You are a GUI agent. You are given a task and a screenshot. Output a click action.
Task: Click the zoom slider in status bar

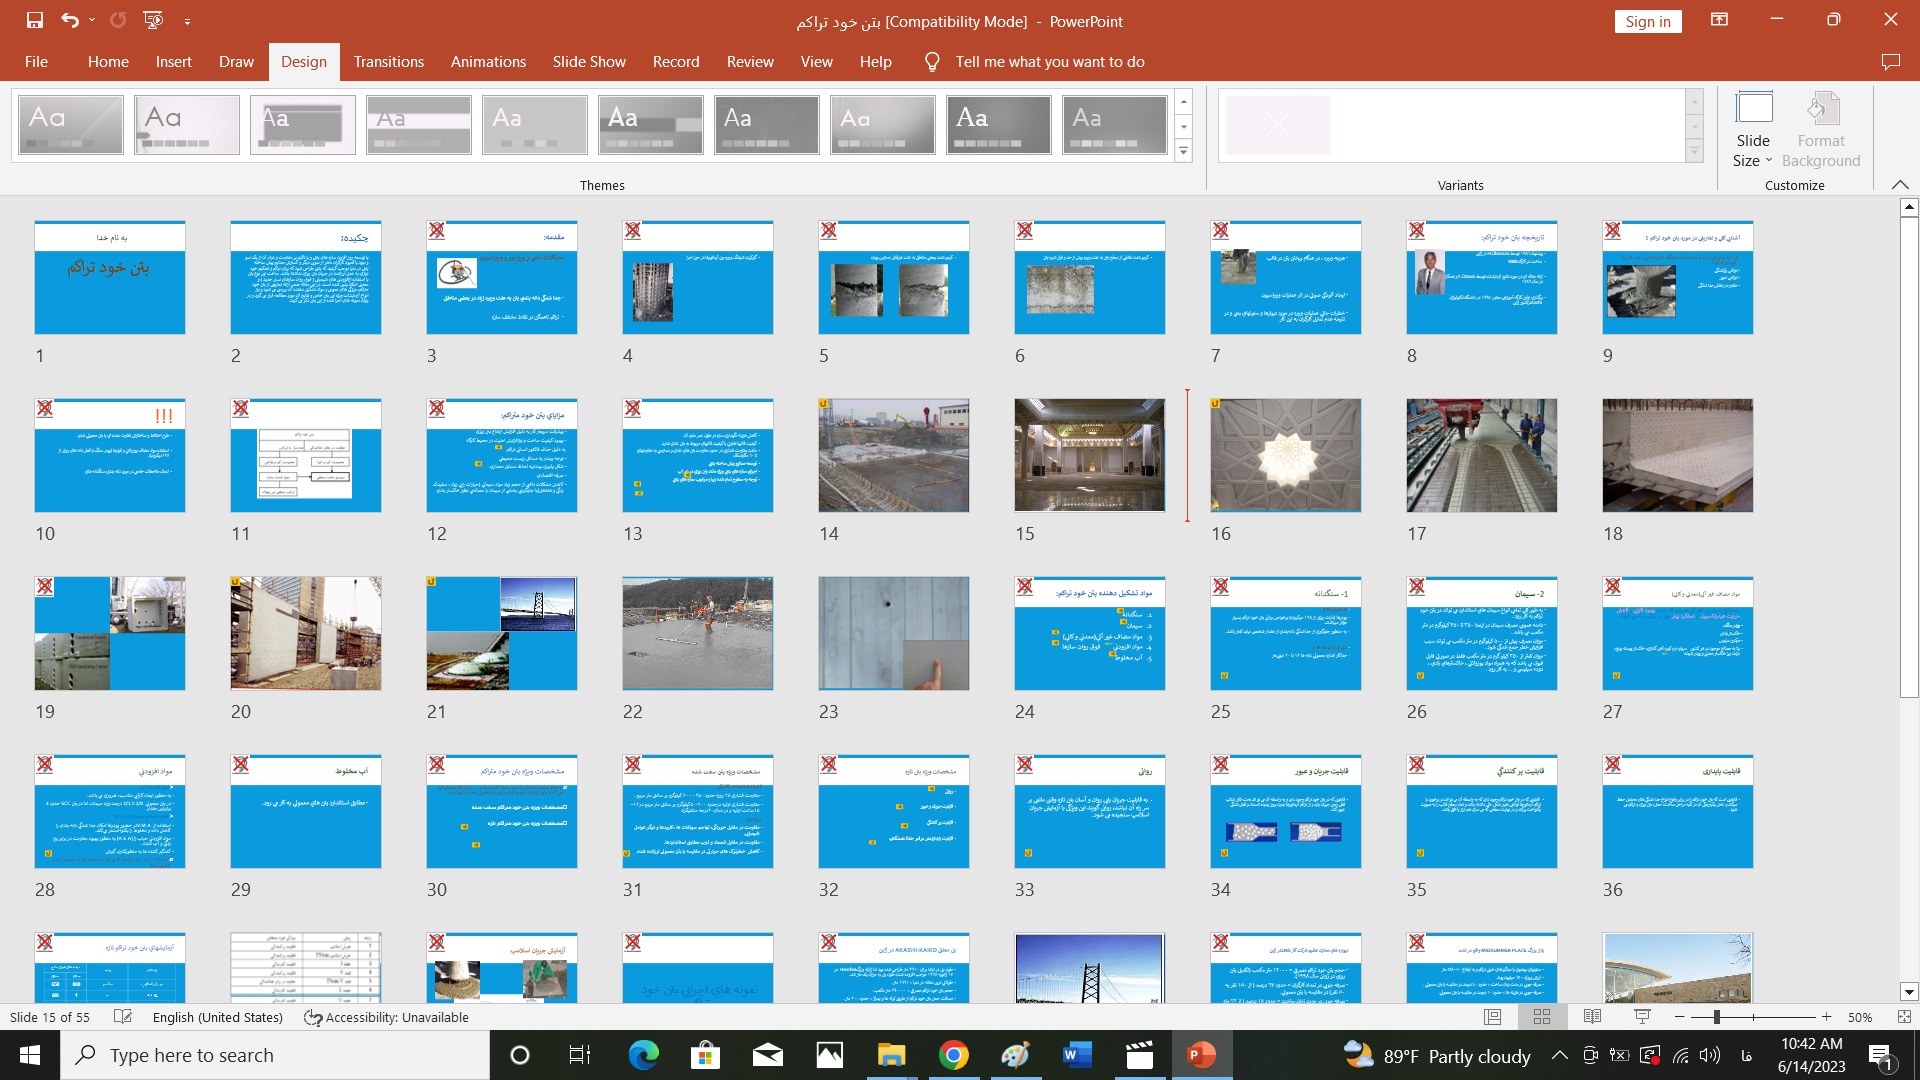[x=1717, y=1017]
